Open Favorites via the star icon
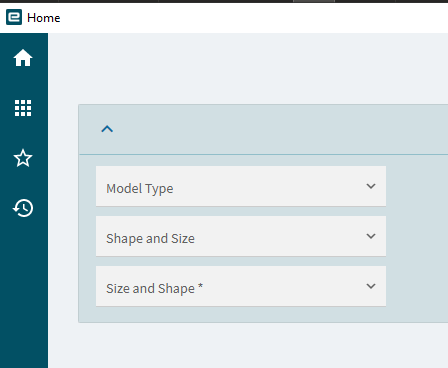The height and width of the screenshot is (368, 448). pos(23,158)
